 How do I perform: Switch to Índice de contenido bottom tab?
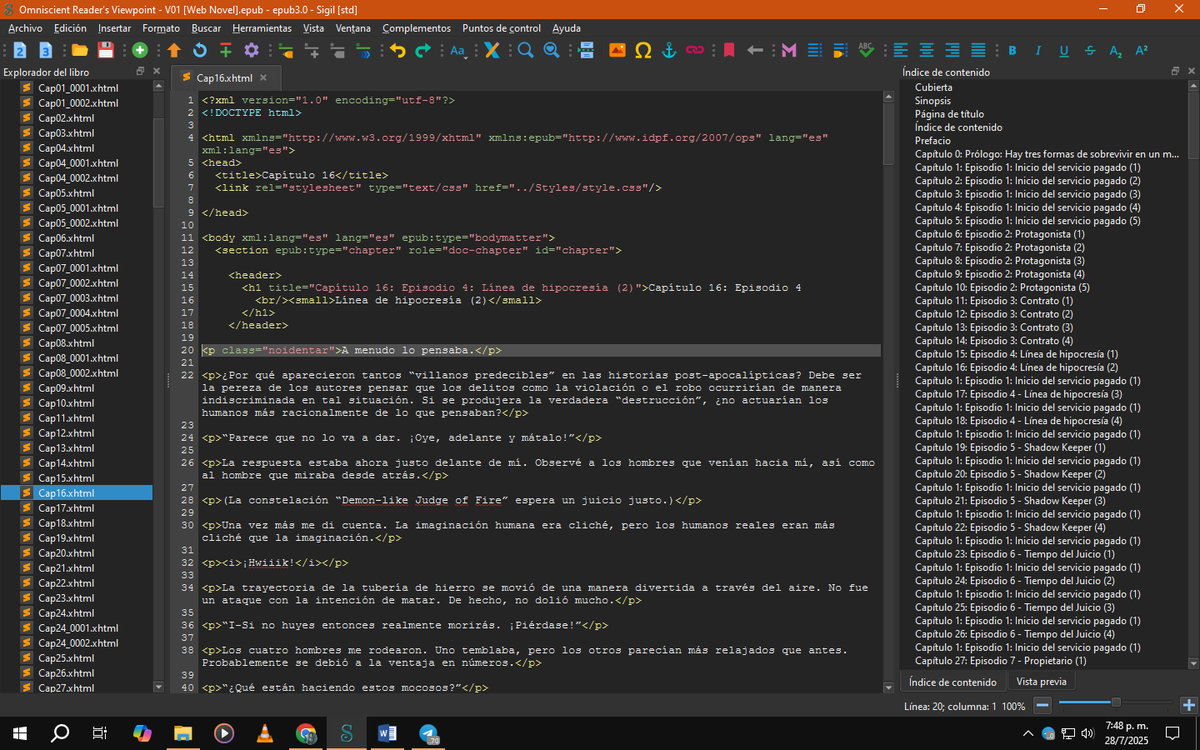[953, 682]
